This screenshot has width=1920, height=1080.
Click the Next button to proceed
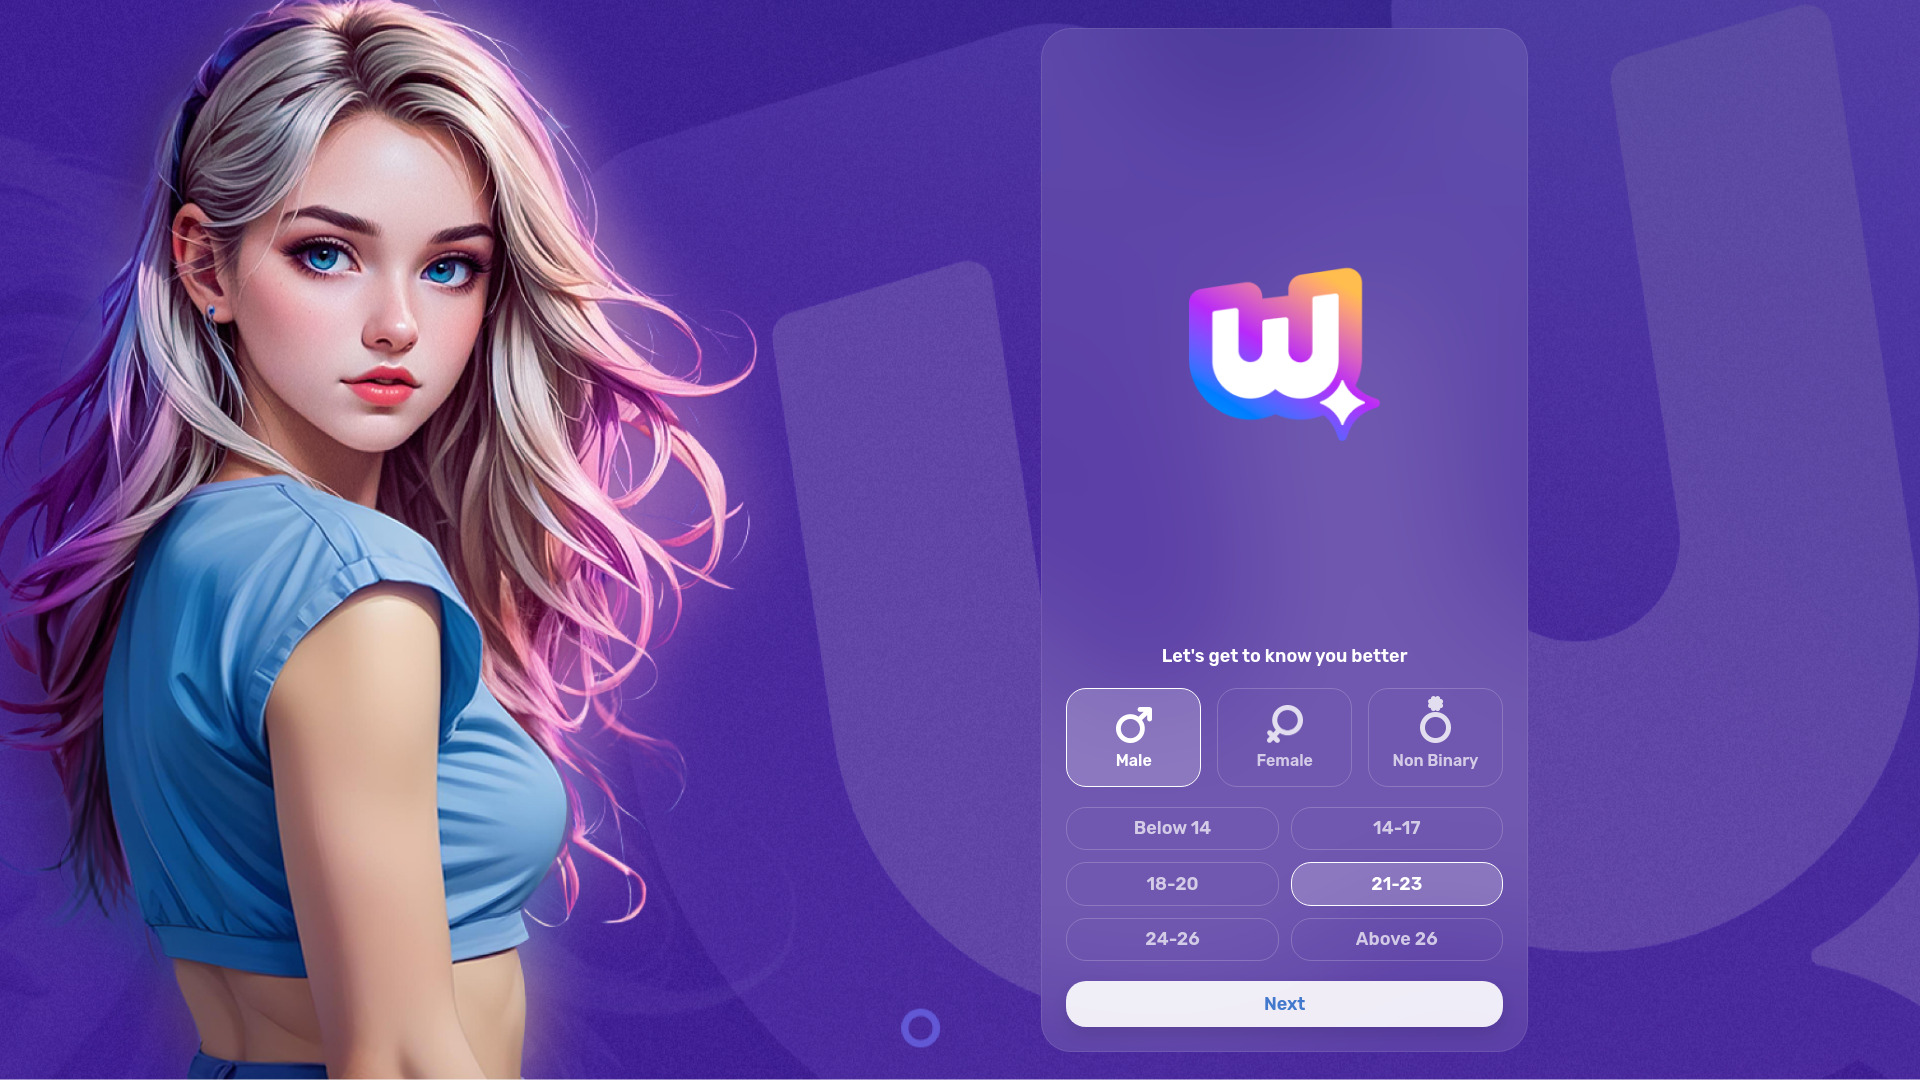pos(1284,1004)
